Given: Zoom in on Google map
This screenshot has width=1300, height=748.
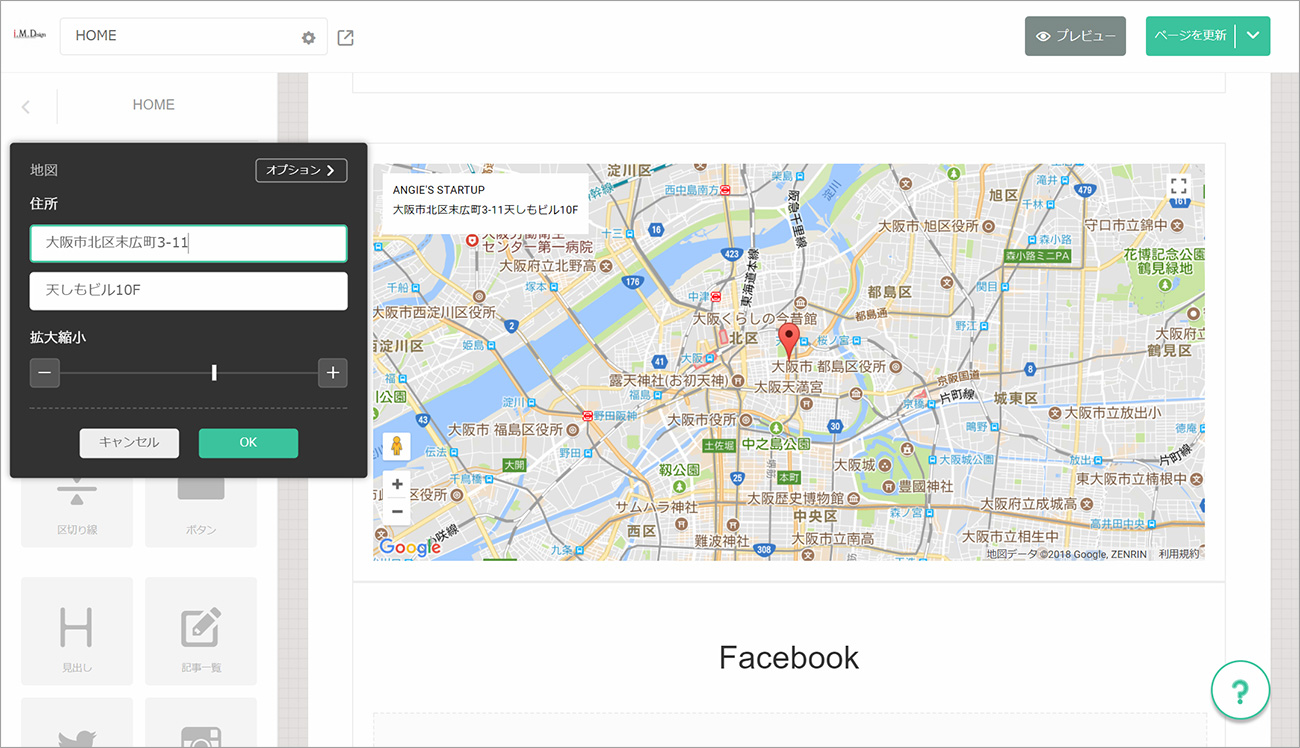Looking at the screenshot, I should pyautogui.click(x=397, y=484).
